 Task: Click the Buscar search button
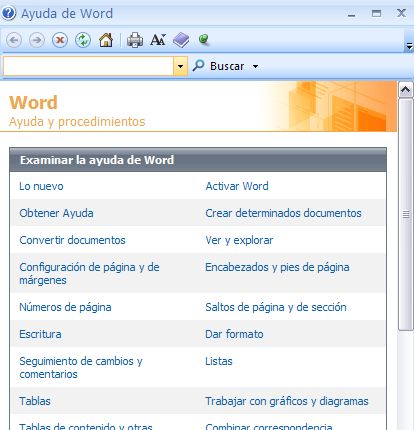219,66
